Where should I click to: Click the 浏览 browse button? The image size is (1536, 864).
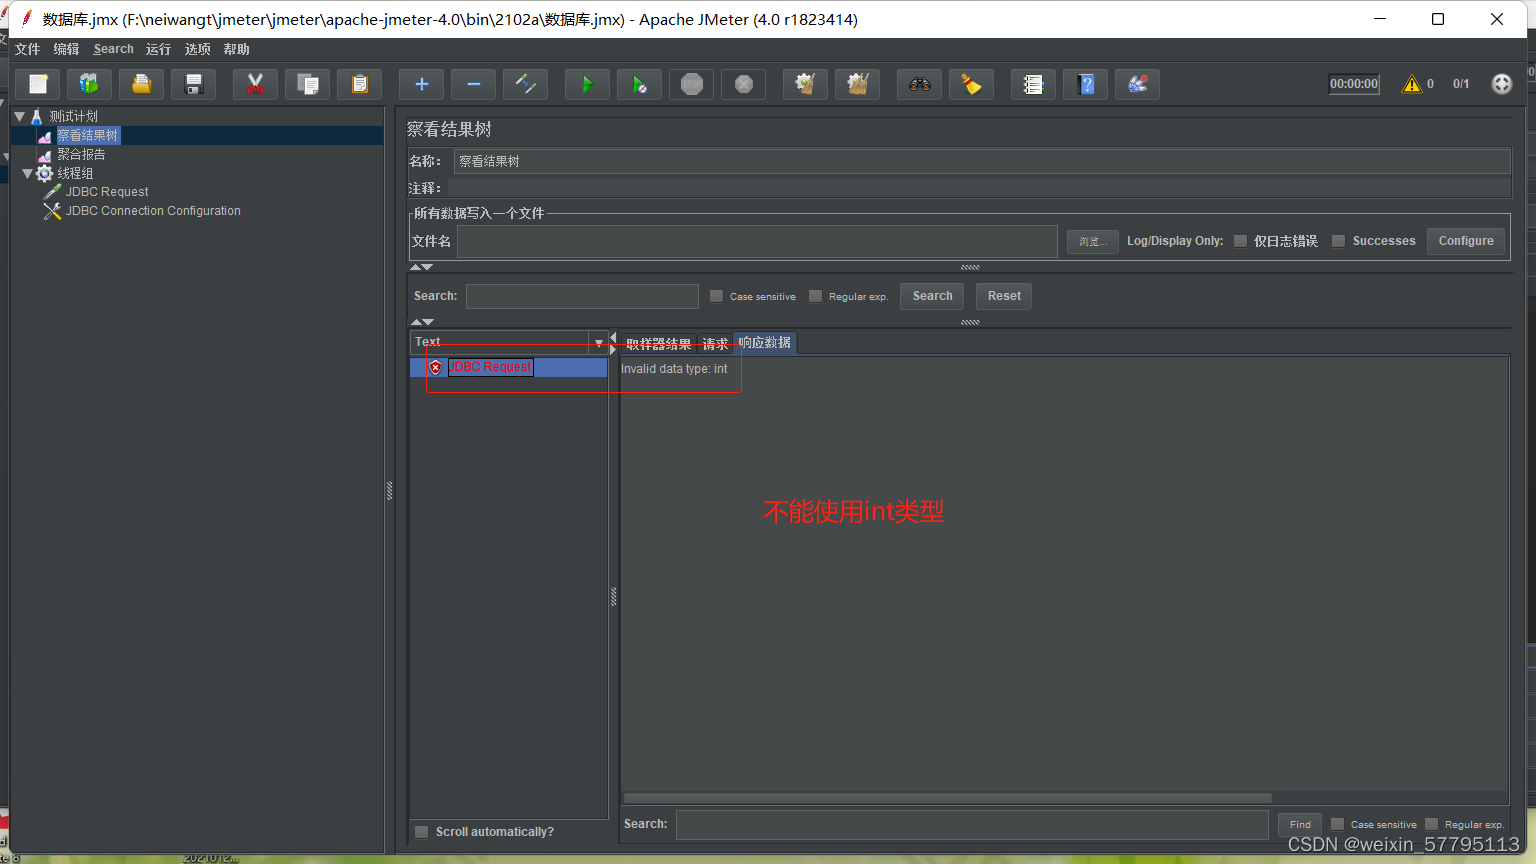coord(1093,241)
